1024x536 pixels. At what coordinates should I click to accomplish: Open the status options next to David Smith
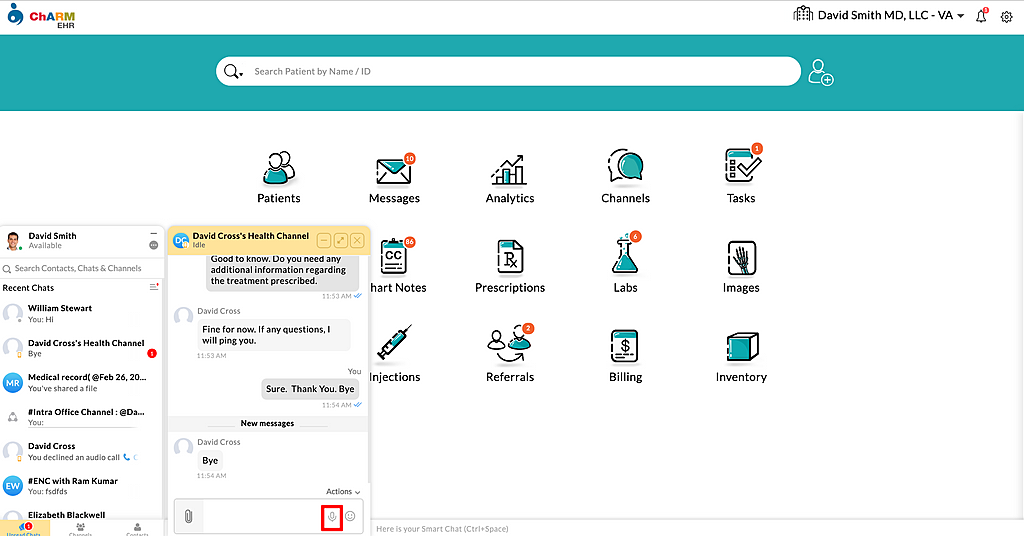click(x=153, y=245)
